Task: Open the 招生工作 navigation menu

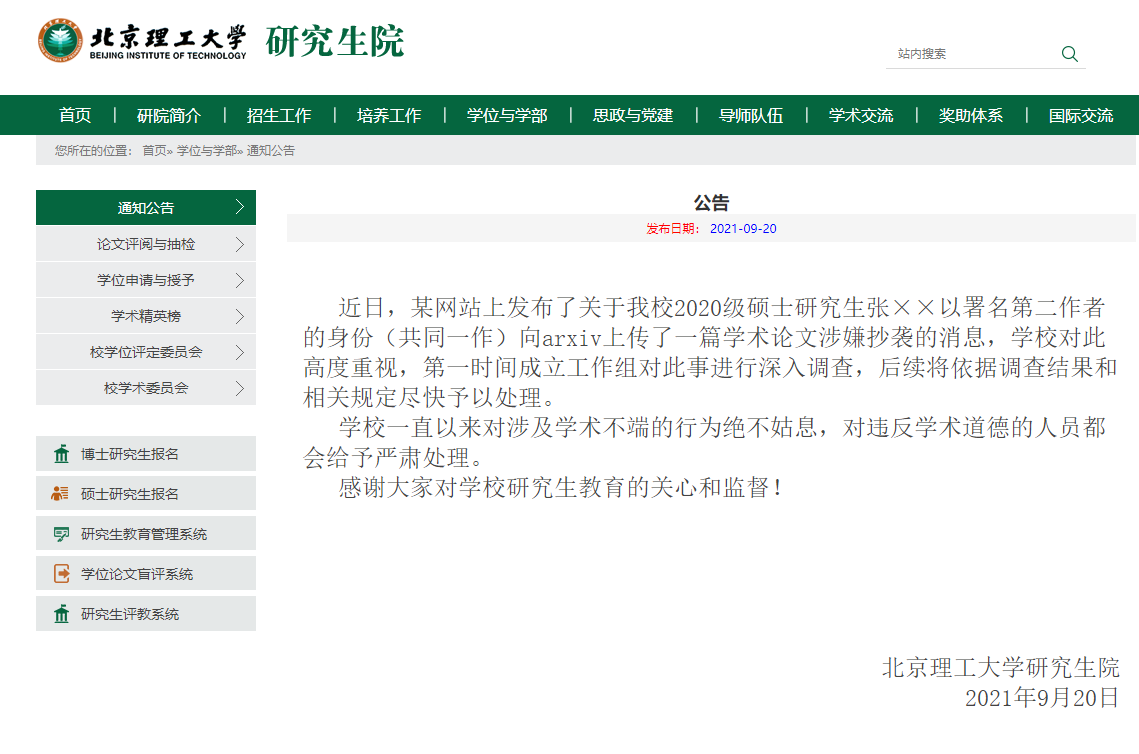Action: 279,116
